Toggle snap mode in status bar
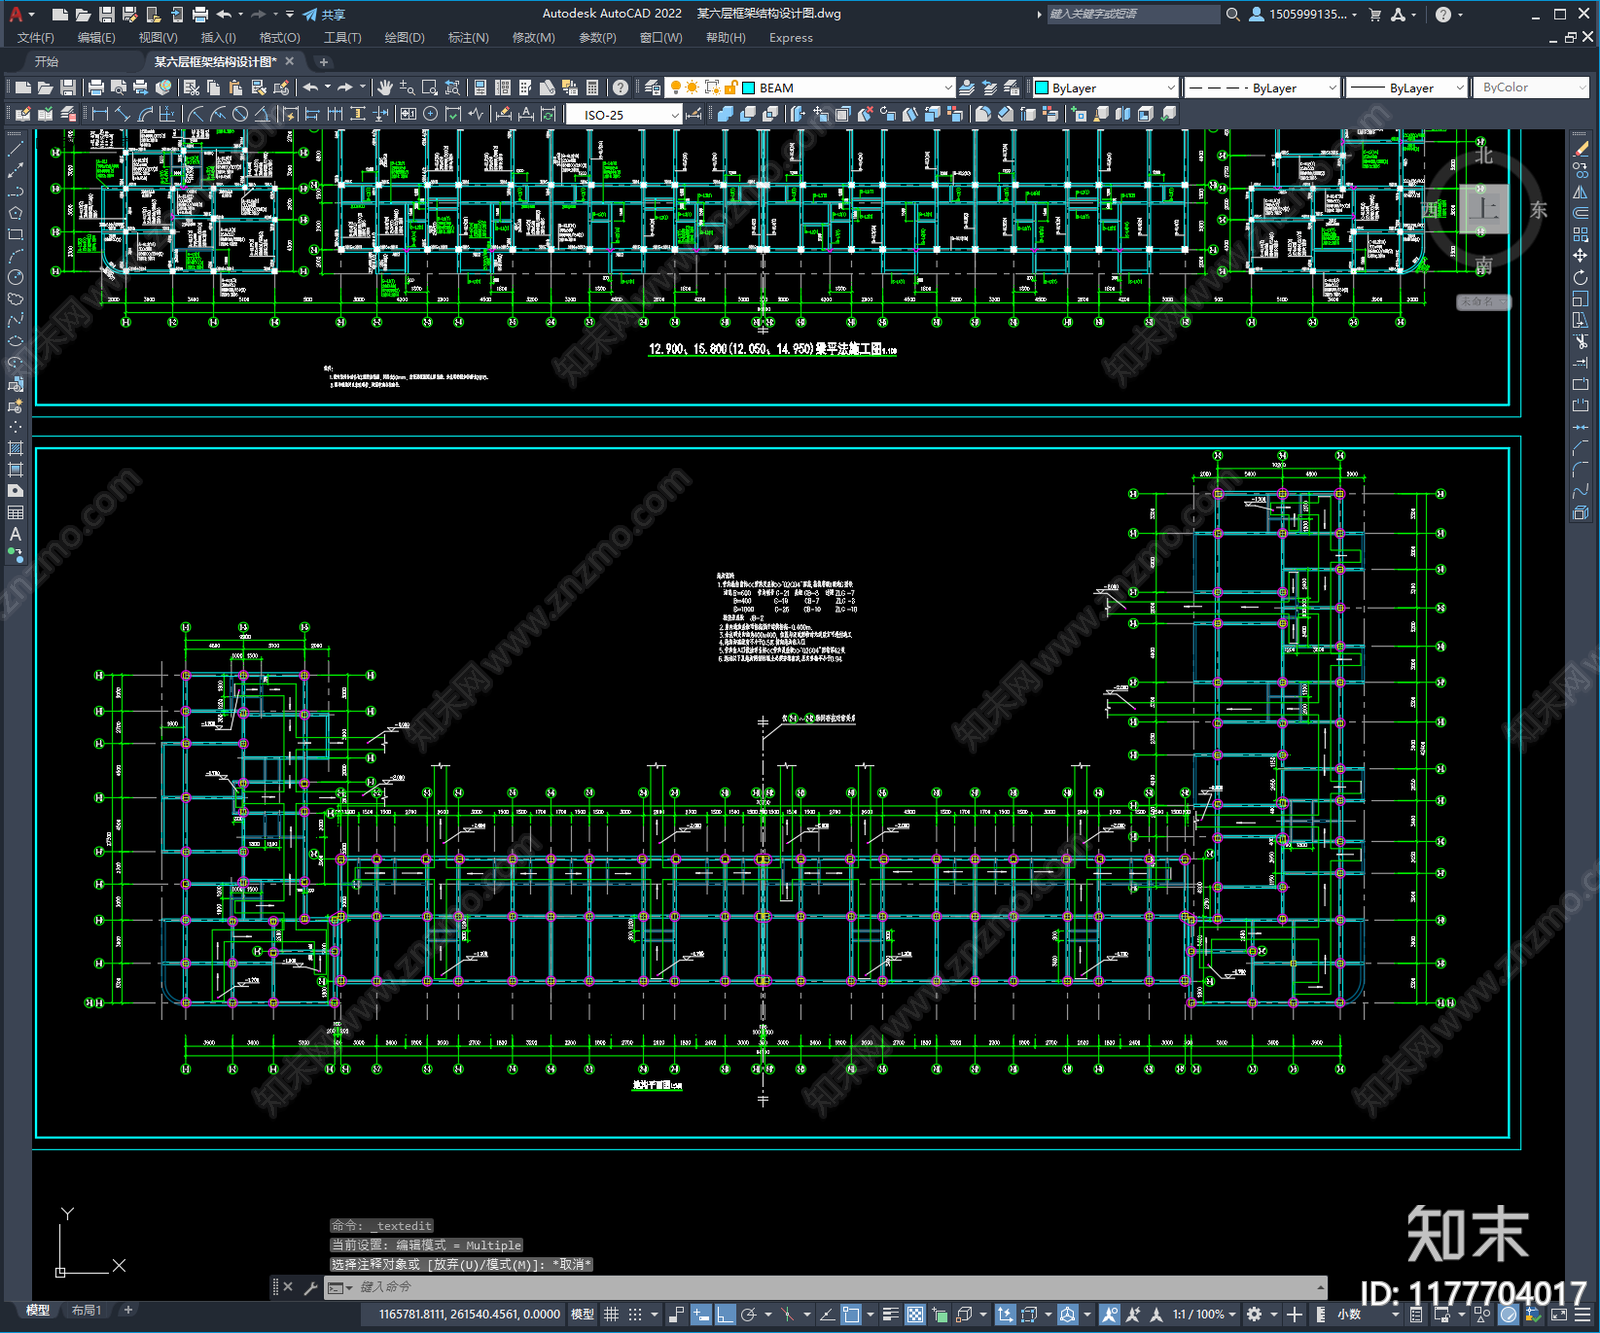1600x1333 pixels. coord(635,1314)
